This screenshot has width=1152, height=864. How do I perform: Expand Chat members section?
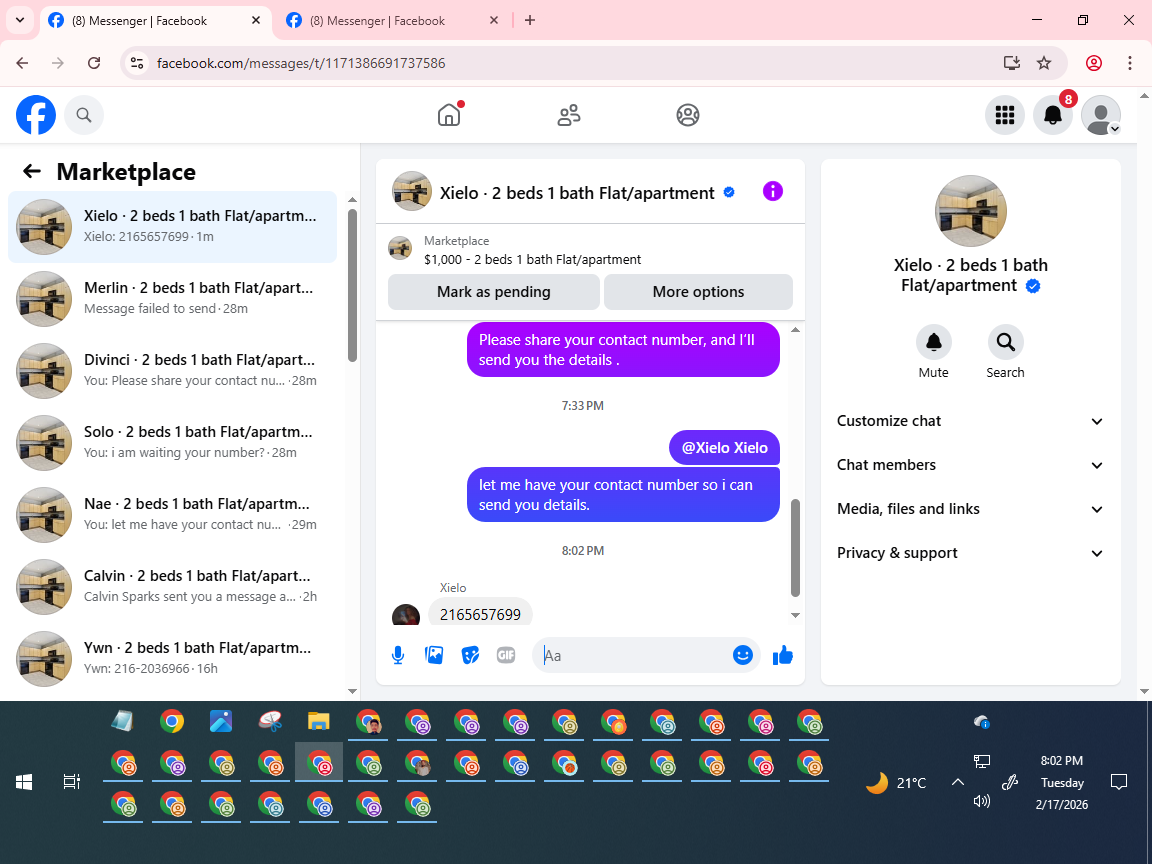pyautogui.click(x=971, y=465)
